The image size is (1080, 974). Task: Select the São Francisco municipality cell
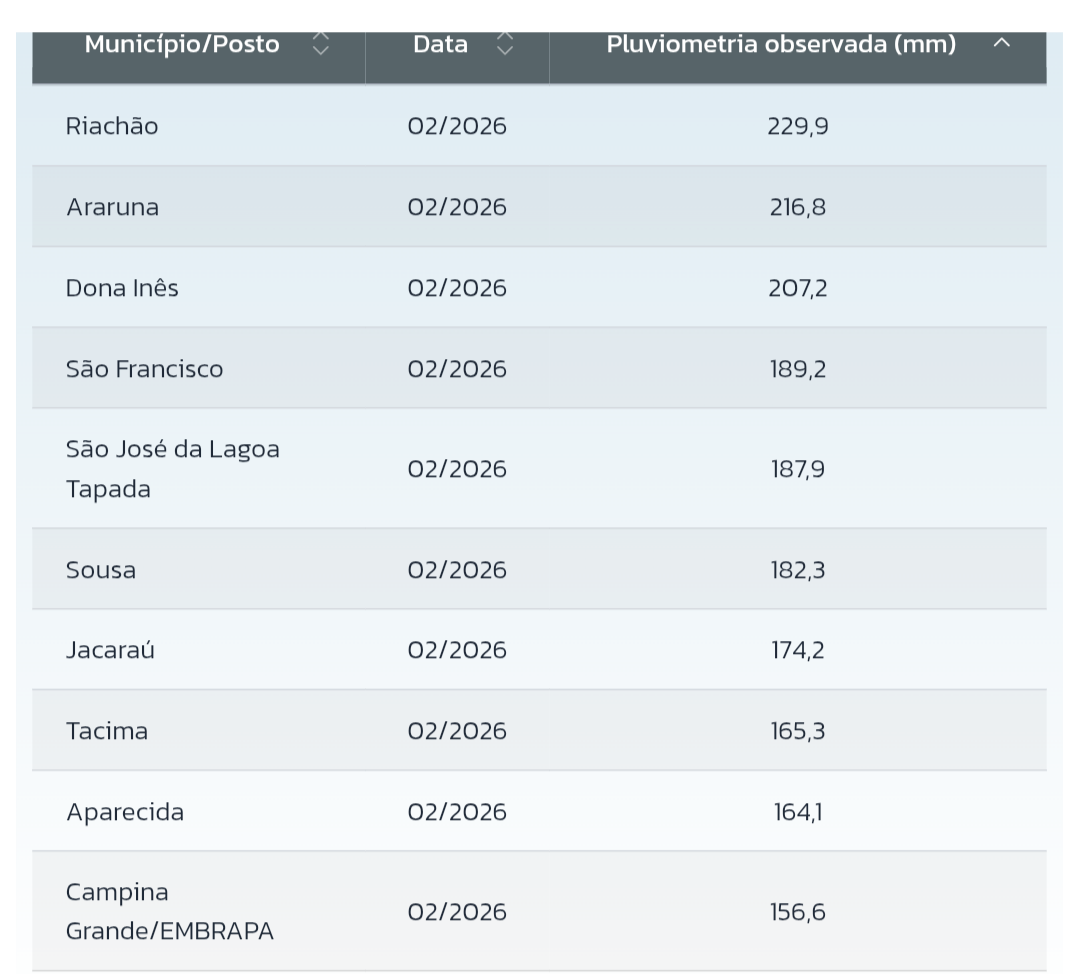tap(144, 370)
